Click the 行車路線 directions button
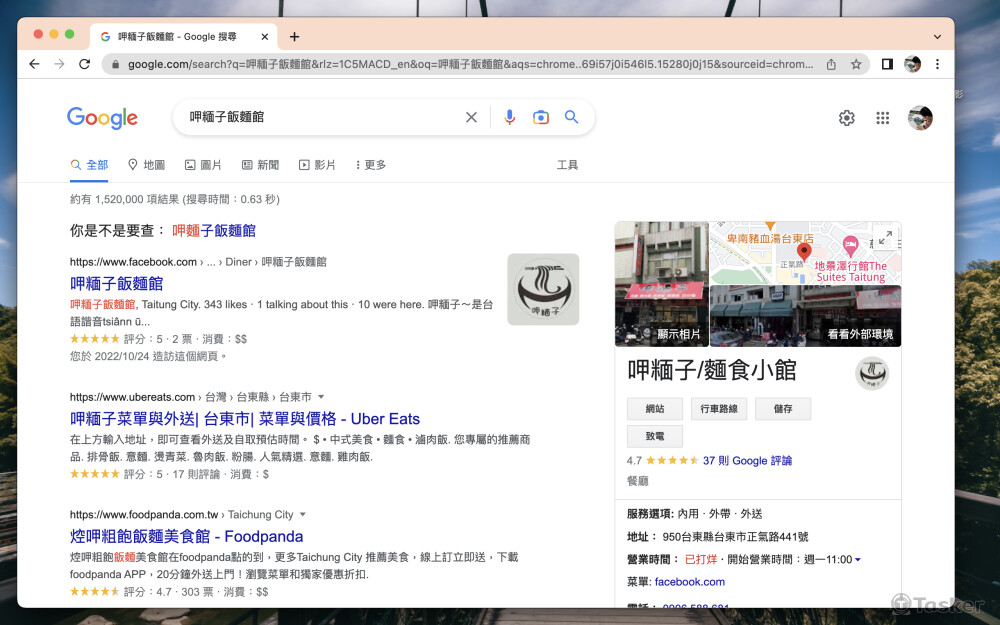This screenshot has width=1000, height=625. pos(719,408)
